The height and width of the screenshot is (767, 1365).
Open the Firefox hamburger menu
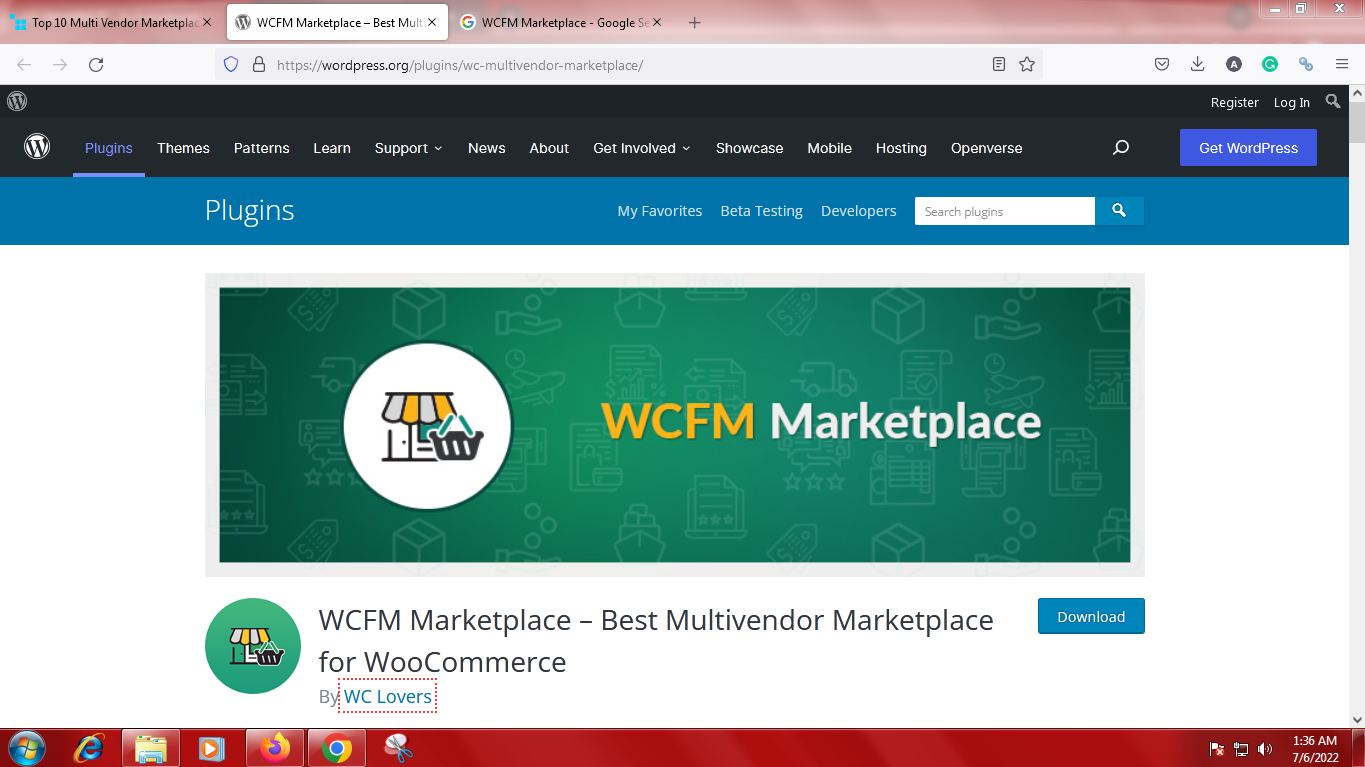pos(1342,64)
